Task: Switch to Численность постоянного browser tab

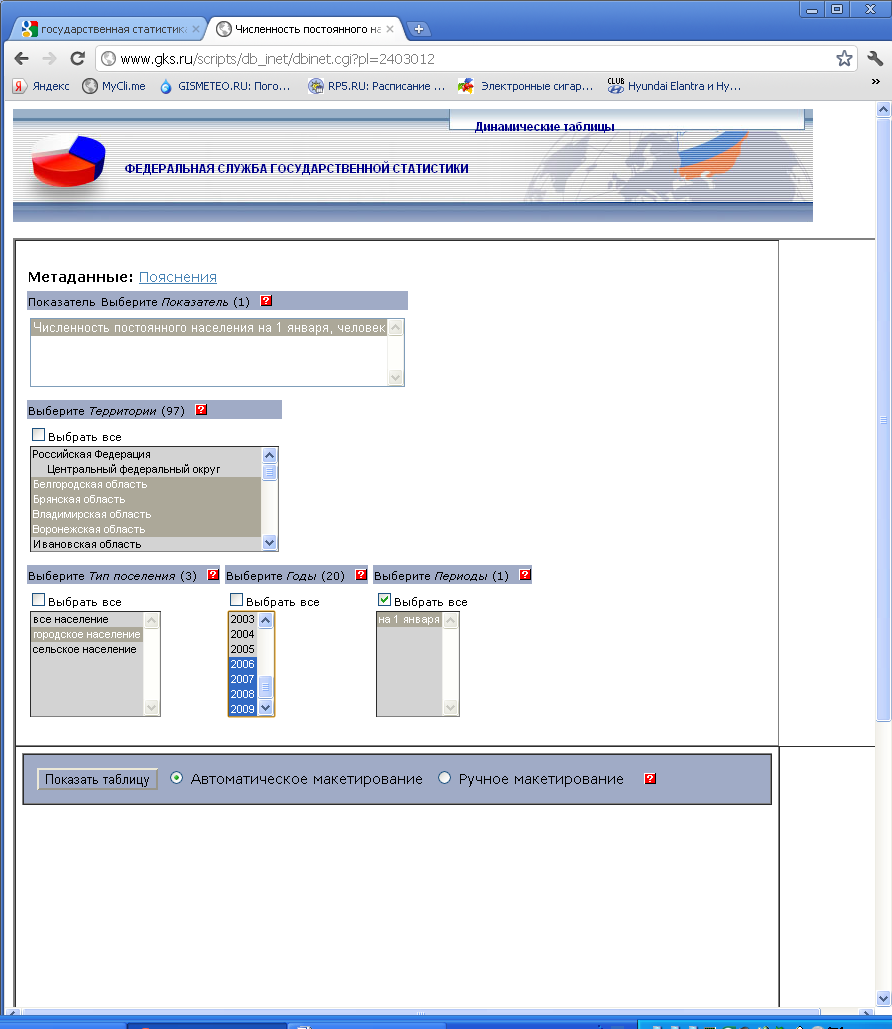Action: 303,29
